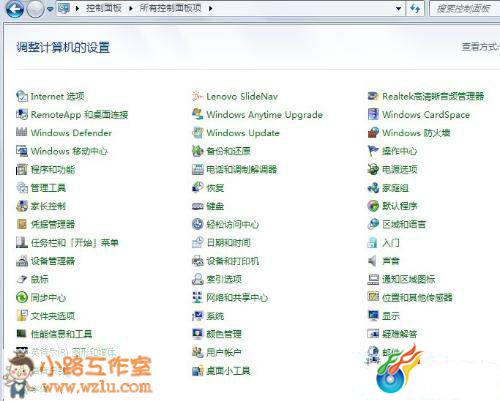Select the 所有控制面板项 breadcrumb segment
This screenshot has width=500, height=401.
(x=170, y=8)
